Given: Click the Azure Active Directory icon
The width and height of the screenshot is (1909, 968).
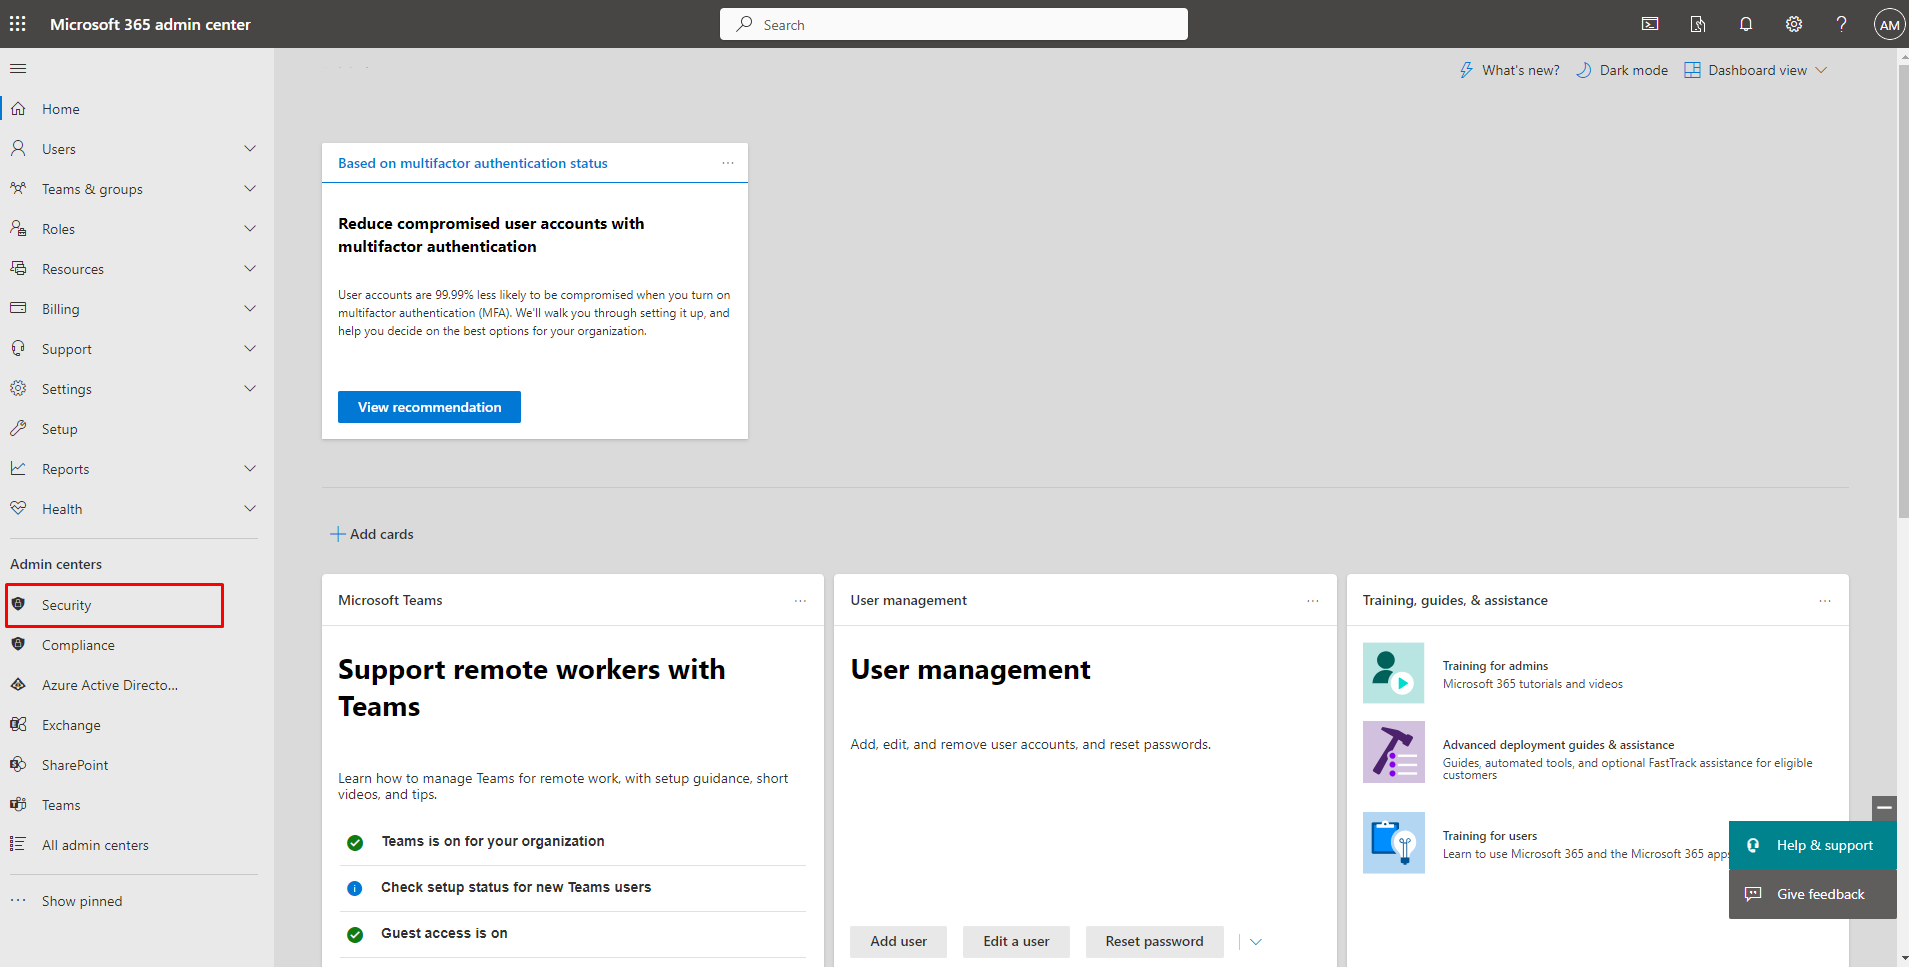Looking at the screenshot, I should pos(18,684).
